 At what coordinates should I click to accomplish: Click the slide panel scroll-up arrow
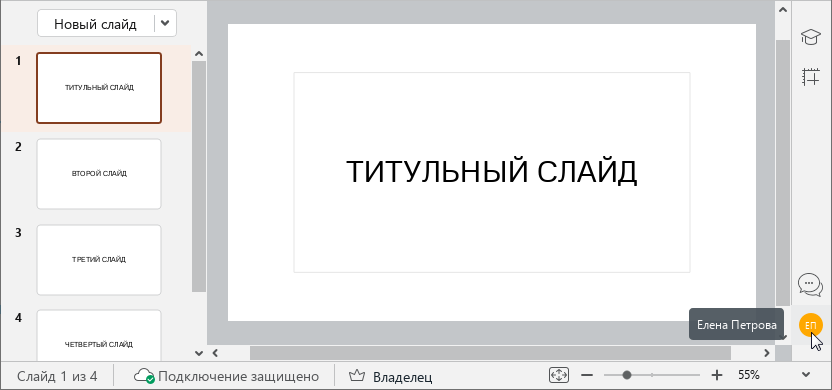[x=199, y=53]
